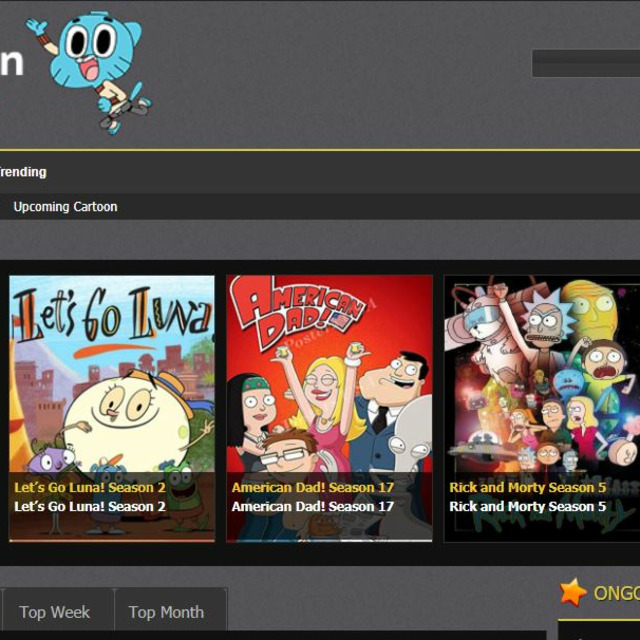Viewport: 640px width, 640px height.
Task: Click white Let's Go Luna! Season 2 subtitle
Action: coord(90,507)
